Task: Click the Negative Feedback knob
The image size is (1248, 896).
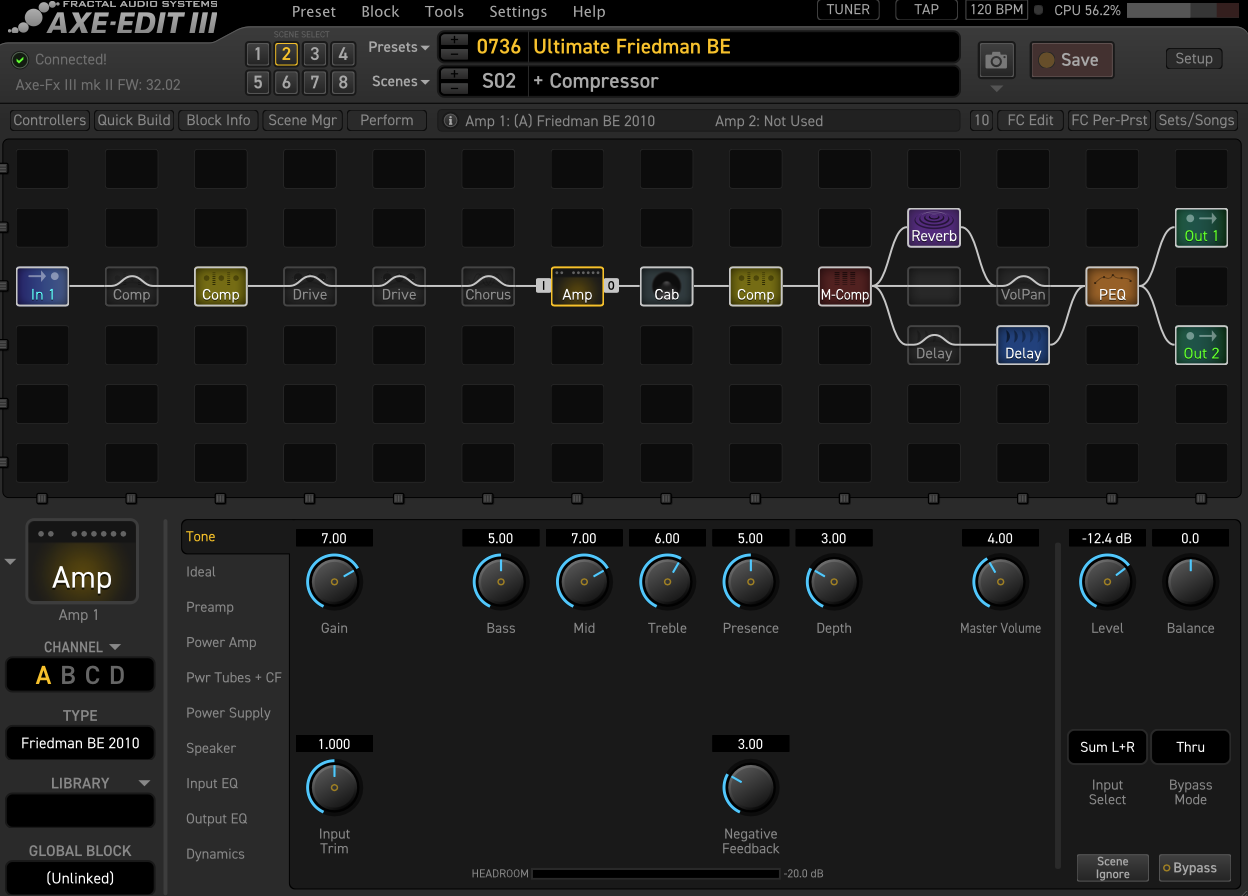Action: click(750, 787)
